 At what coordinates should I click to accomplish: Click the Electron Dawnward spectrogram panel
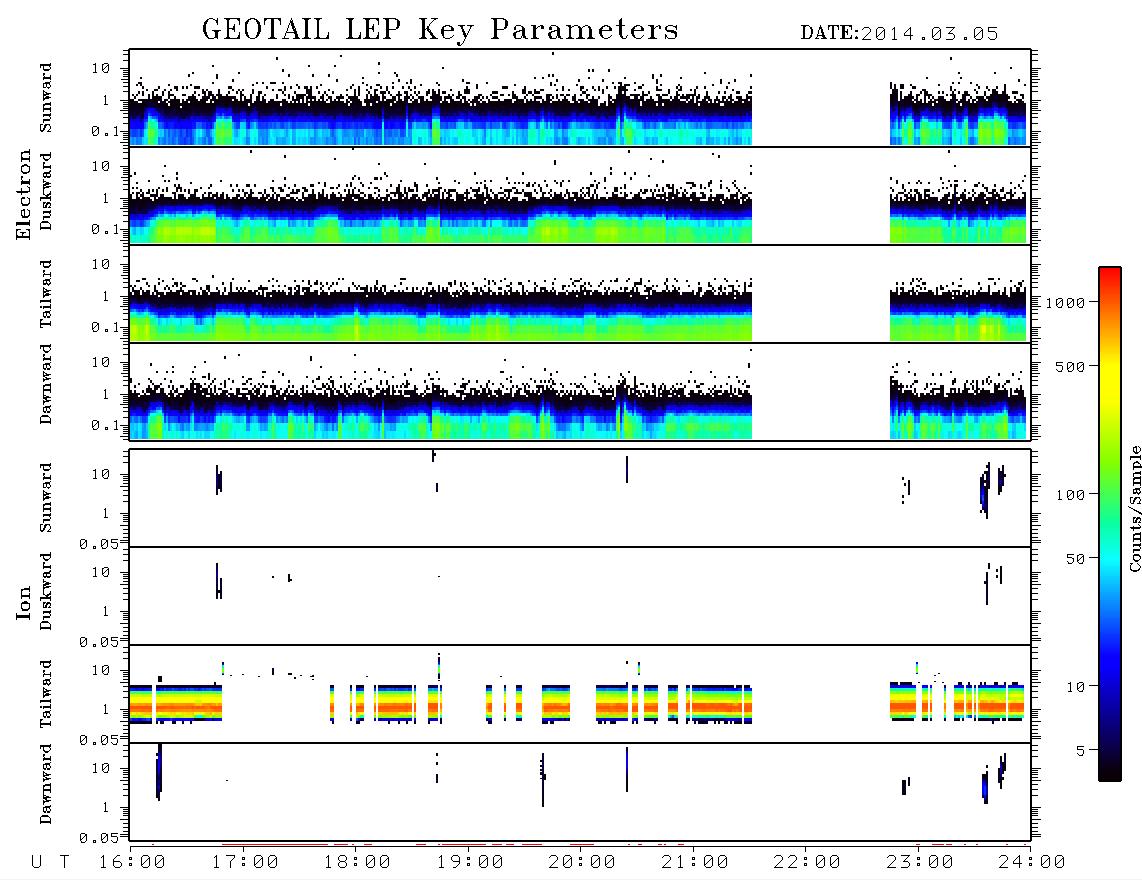click(x=580, y=391)
